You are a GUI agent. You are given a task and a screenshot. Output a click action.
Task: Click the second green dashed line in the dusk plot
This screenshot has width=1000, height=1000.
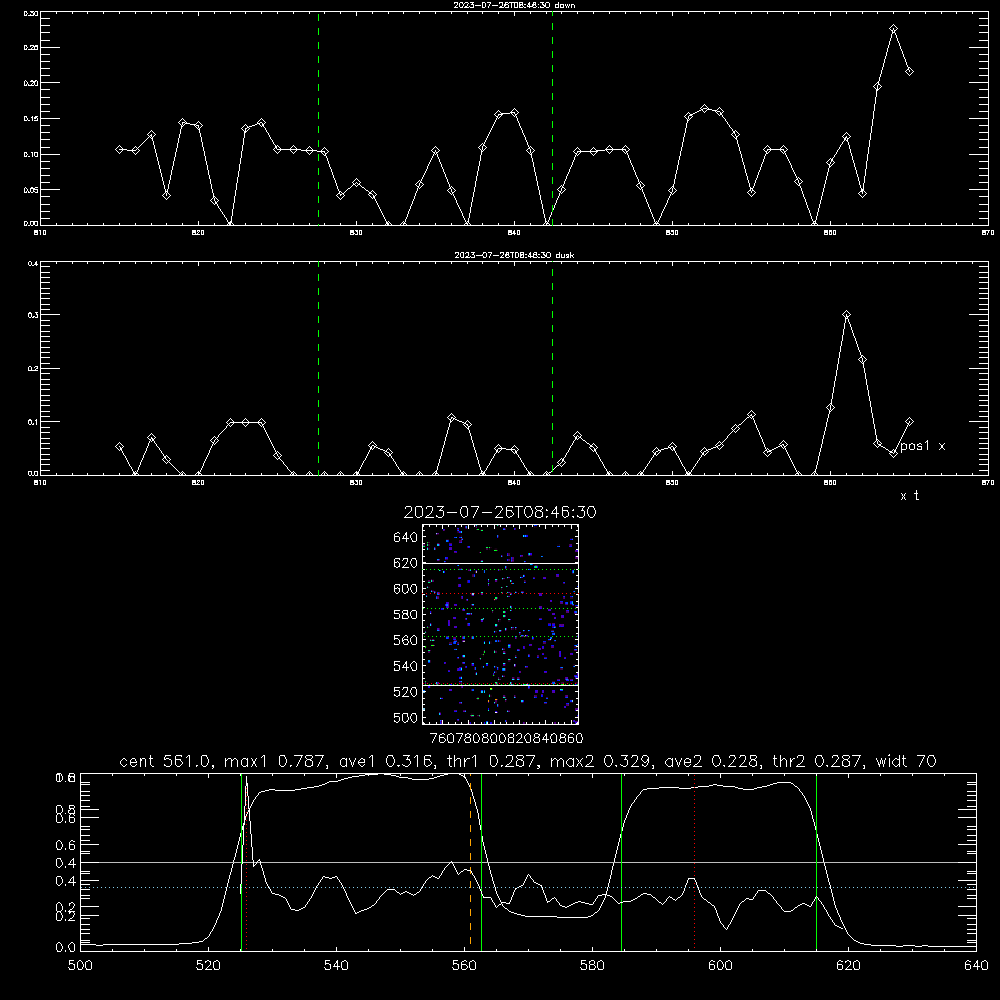552,368
